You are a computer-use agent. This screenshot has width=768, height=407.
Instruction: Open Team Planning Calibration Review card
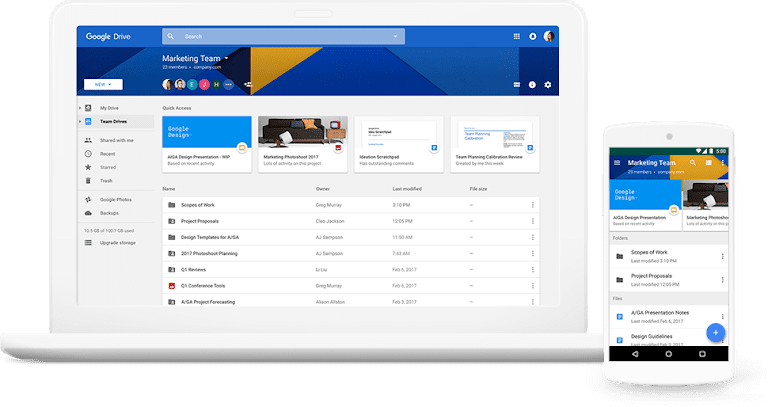(495, 144)
